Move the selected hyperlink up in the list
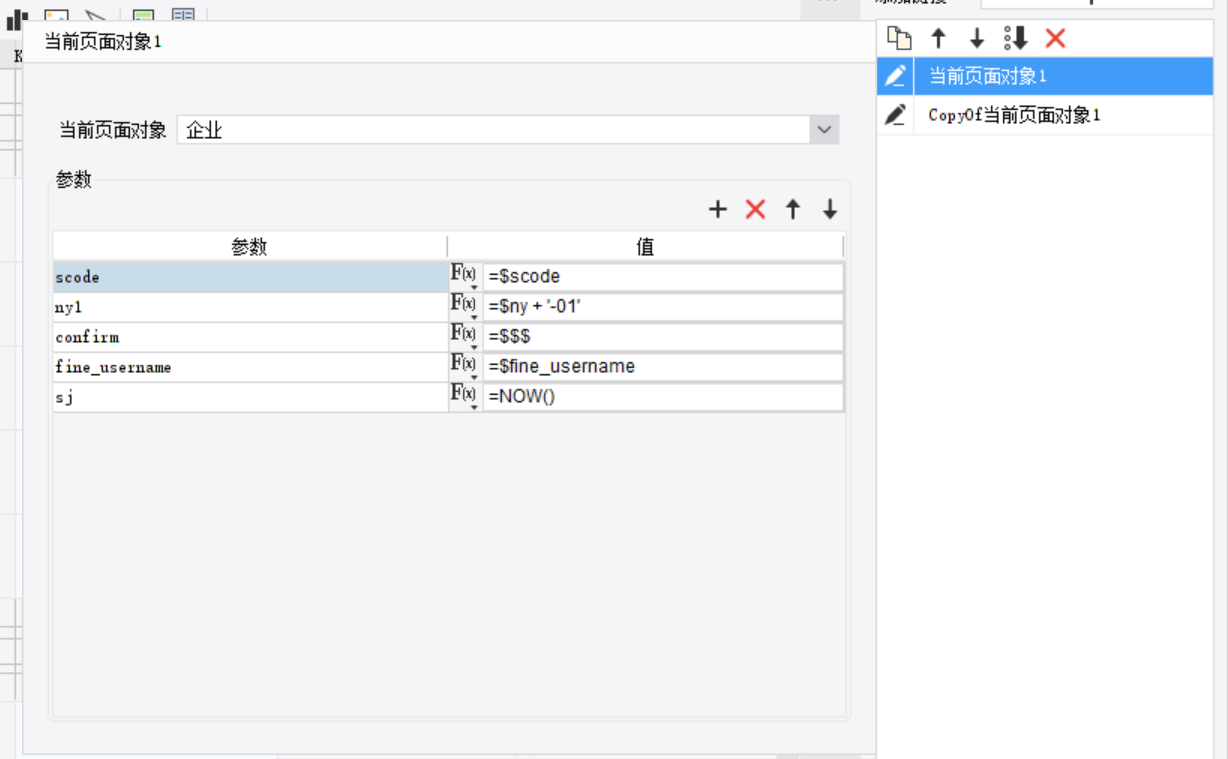The width and height of the screenshot is (1228, 759). click(x=938, y=39)
